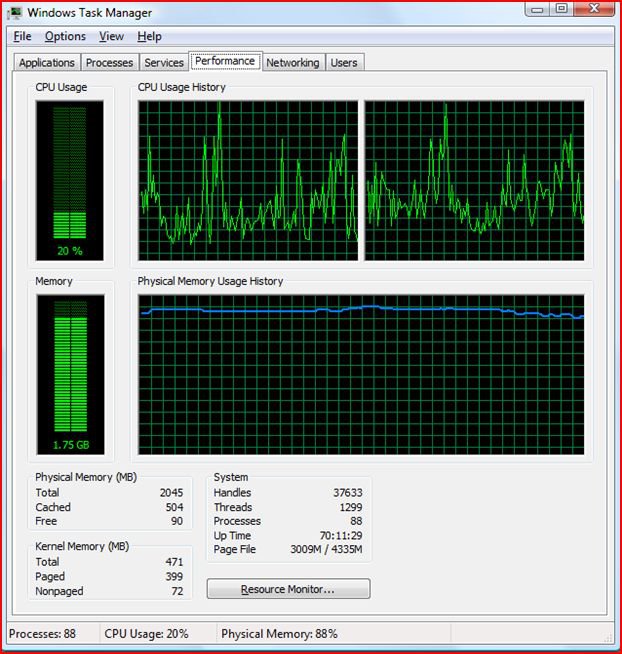Click Physical Memory Free value 90
This screenshot has width=622, height=654.
177,521
